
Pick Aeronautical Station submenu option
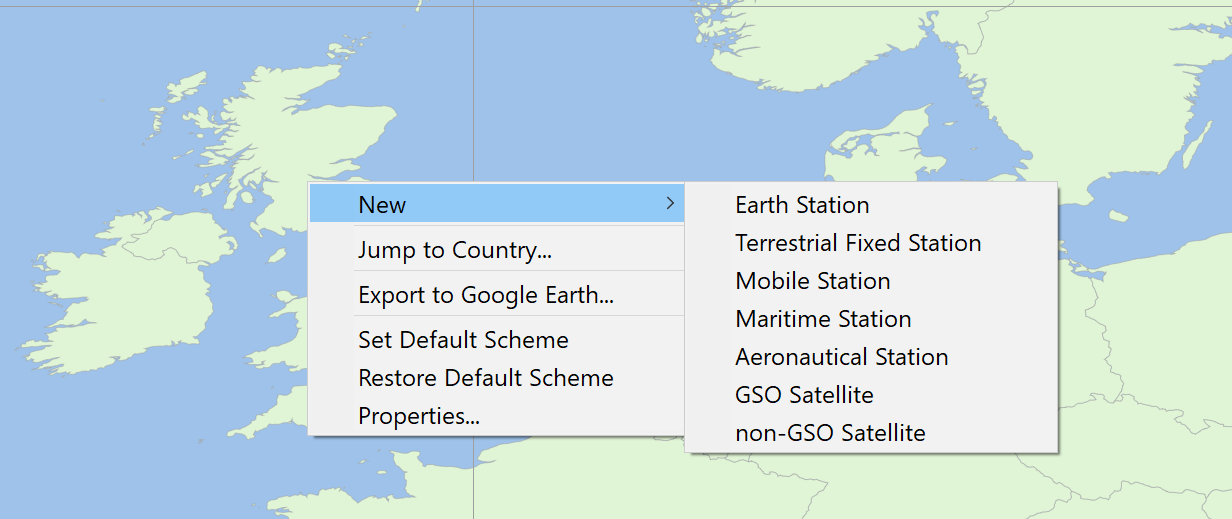point(871,357)
